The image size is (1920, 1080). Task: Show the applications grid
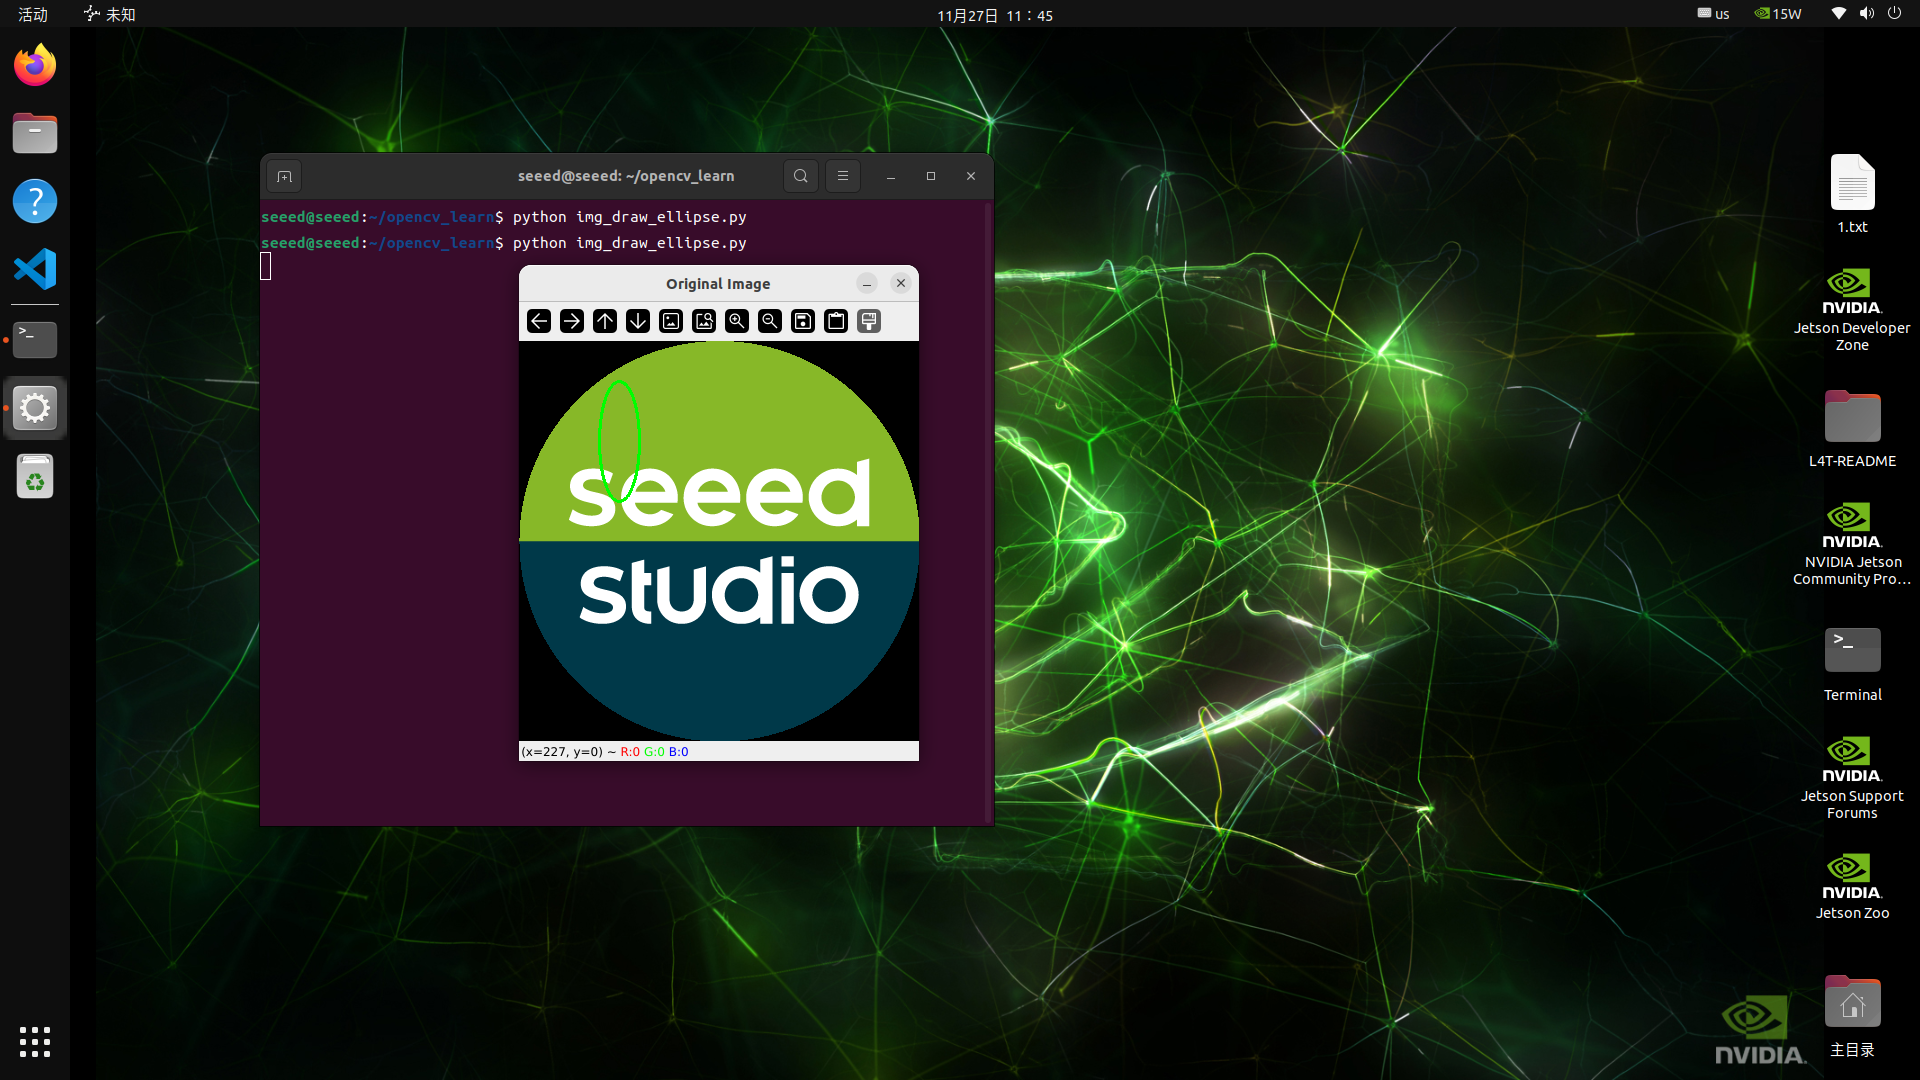[35, 1042]
